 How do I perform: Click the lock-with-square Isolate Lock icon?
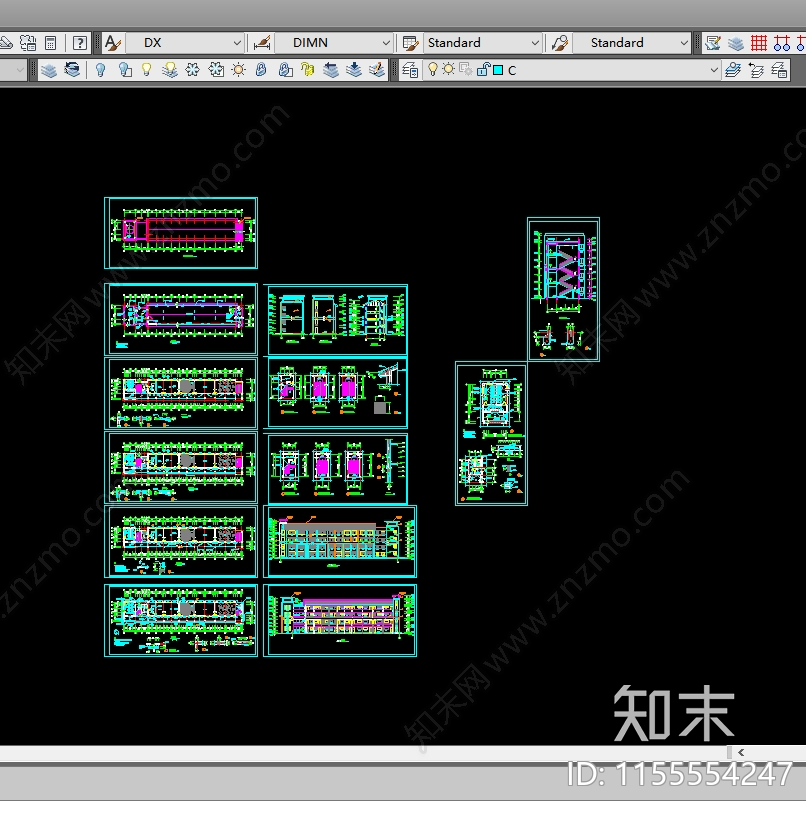coord(285,70)
